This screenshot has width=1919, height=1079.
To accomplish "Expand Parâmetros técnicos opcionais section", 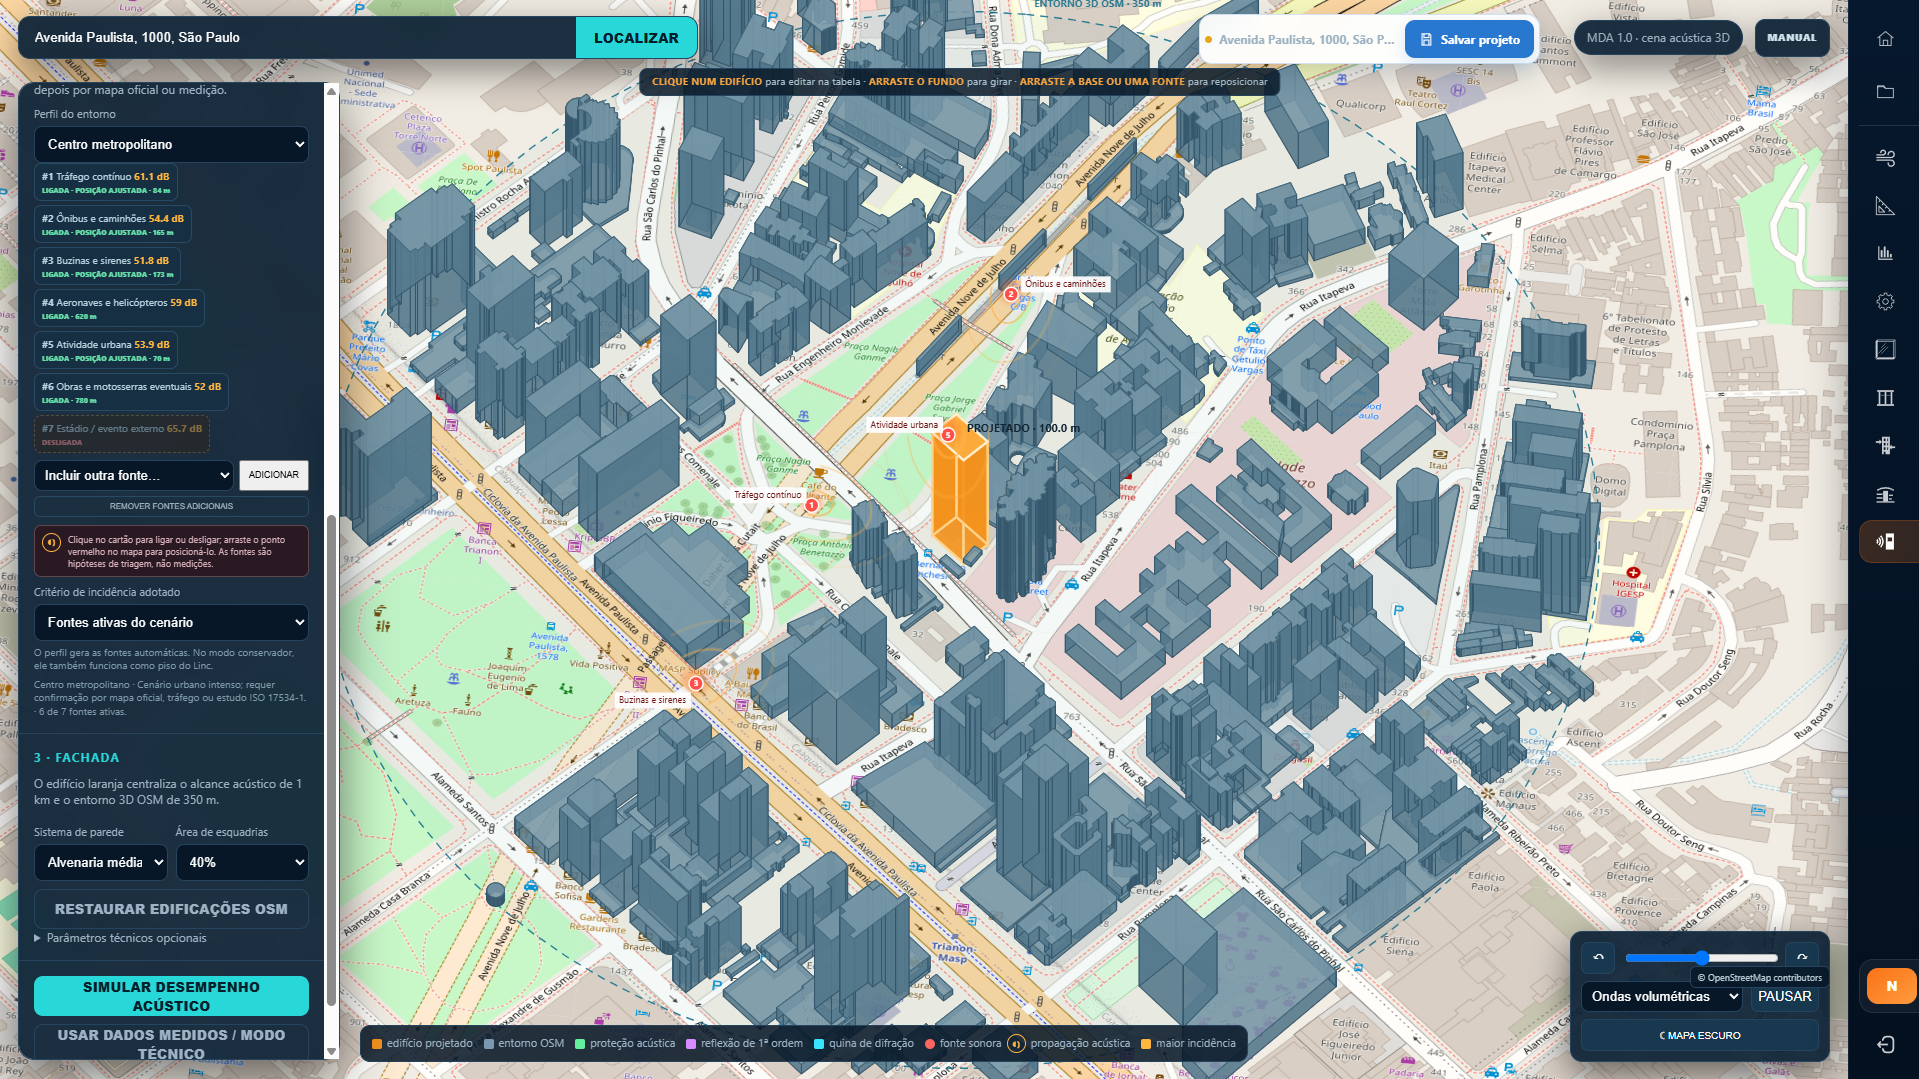I will click(120, 938).
